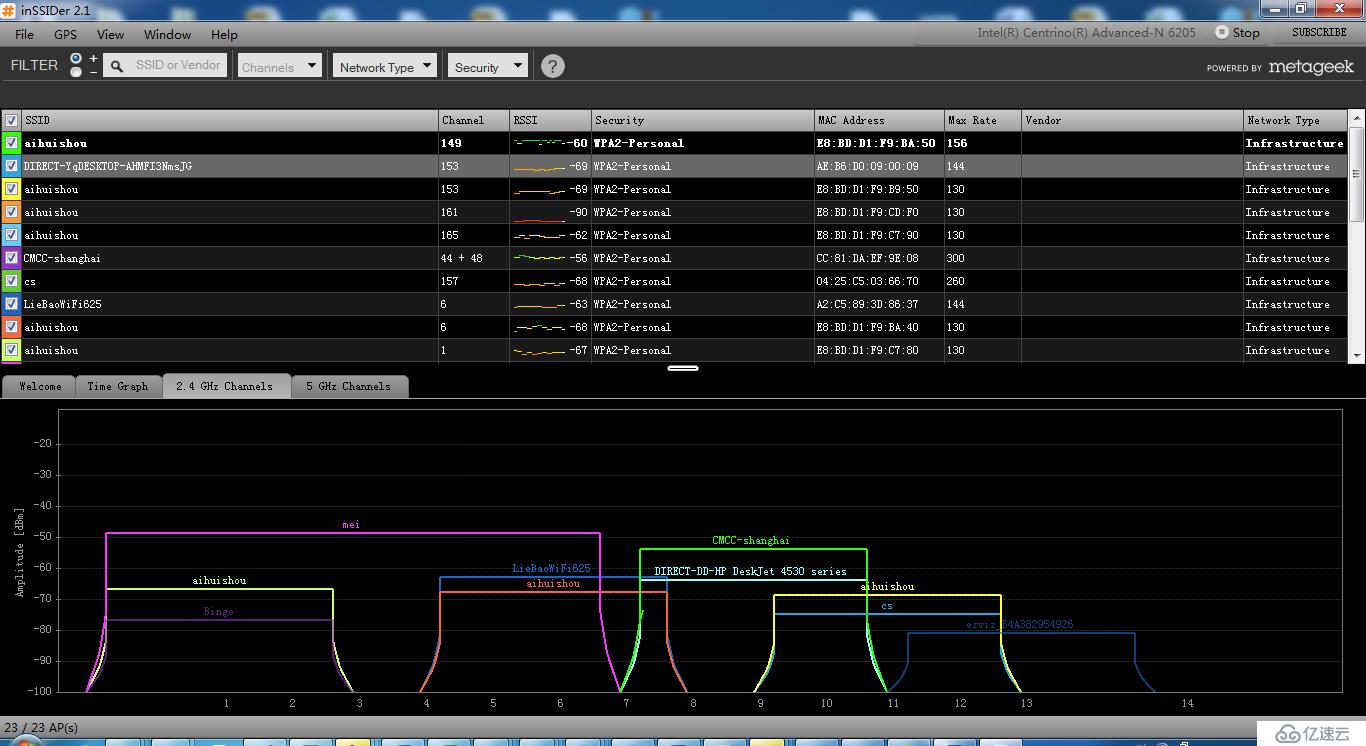Click the search magnifier in filter box
The width and height of the screenshot is (1366, 746).
(117, 66)
